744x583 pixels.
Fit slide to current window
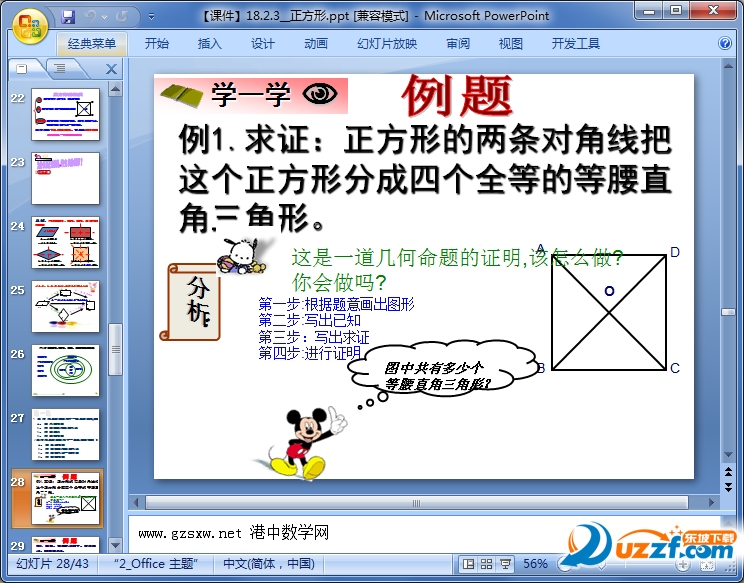[707, 565]
